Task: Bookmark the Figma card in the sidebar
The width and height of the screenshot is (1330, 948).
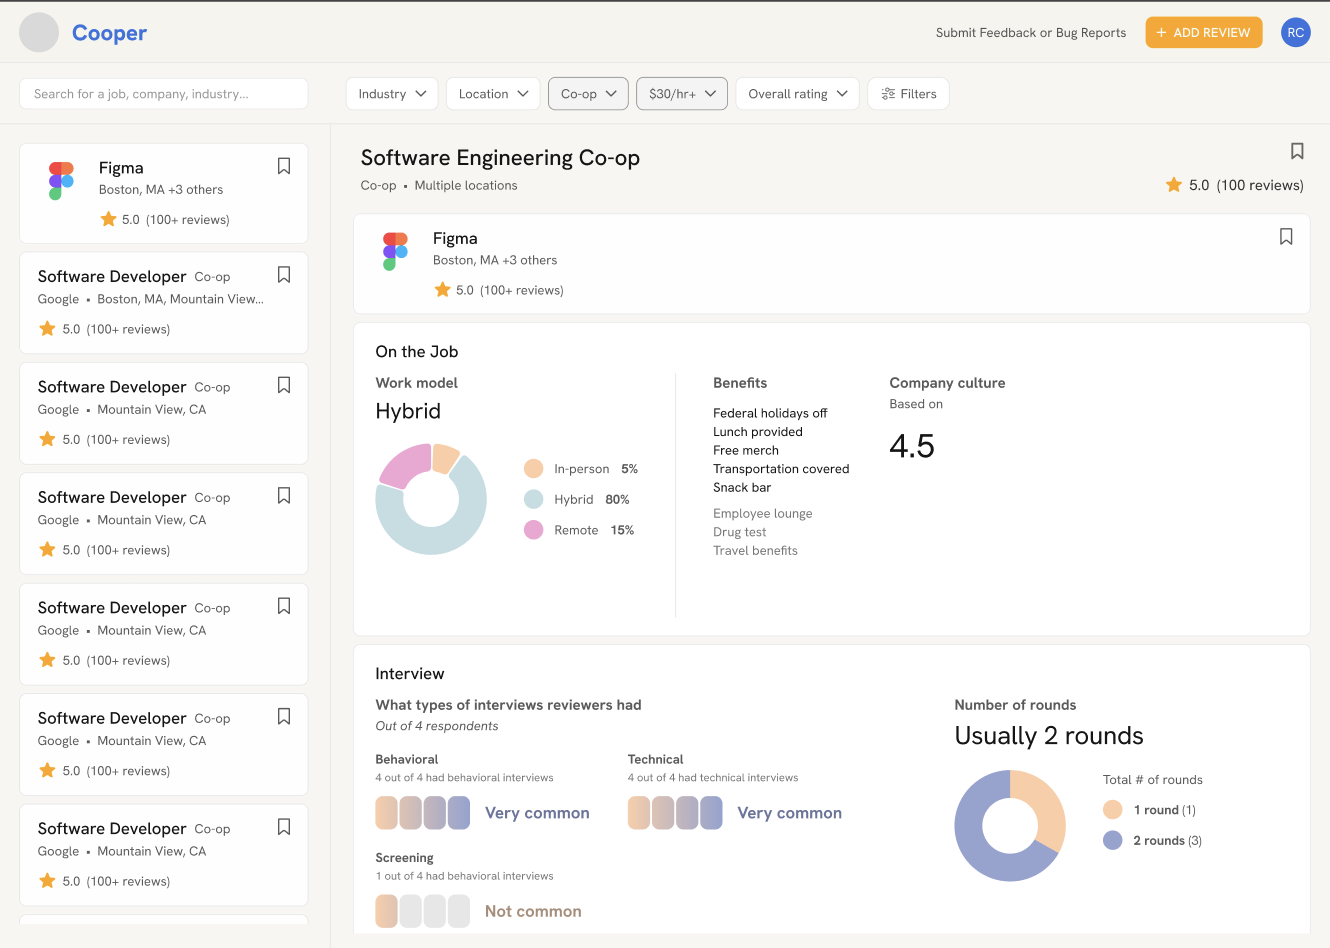Action: [x=284, y=166]
